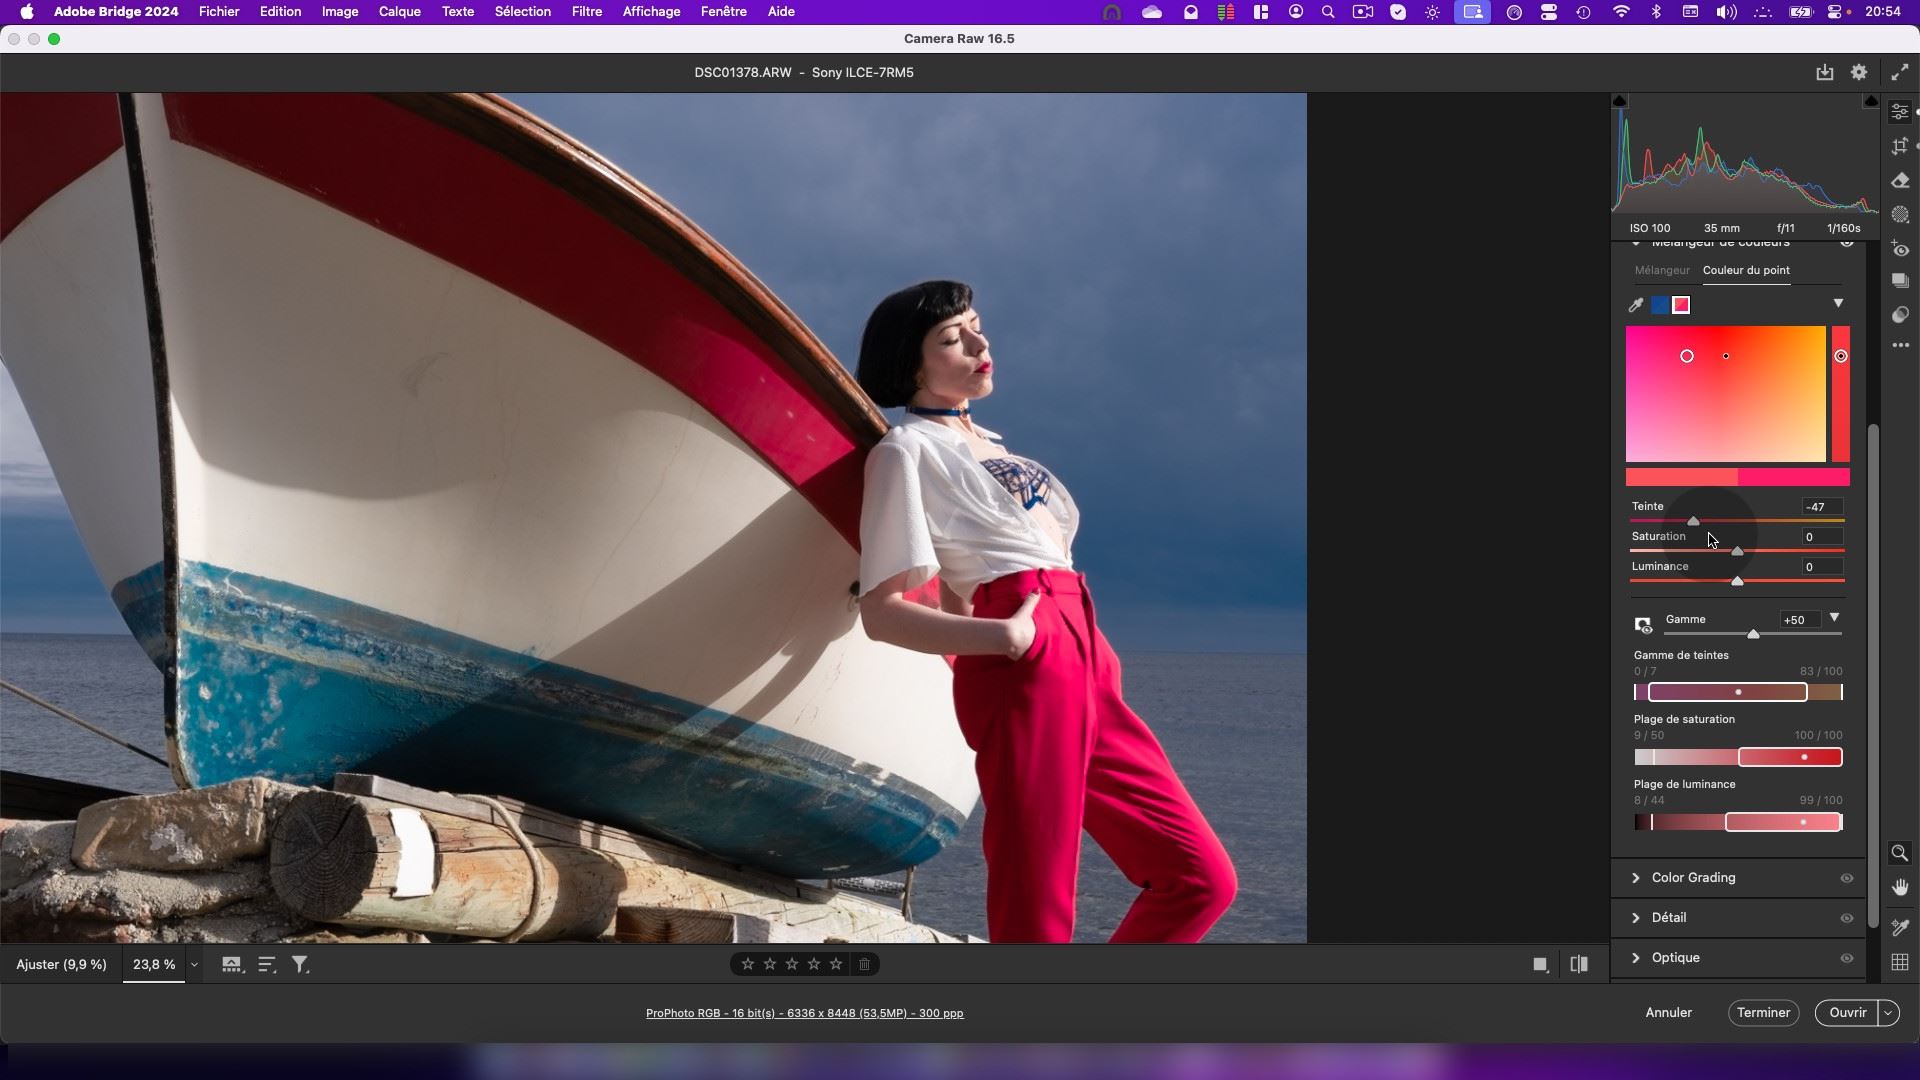Click the Terminer button
The height and width of the screenshot is (1080, 1920).
(x=1763, y=1013)
